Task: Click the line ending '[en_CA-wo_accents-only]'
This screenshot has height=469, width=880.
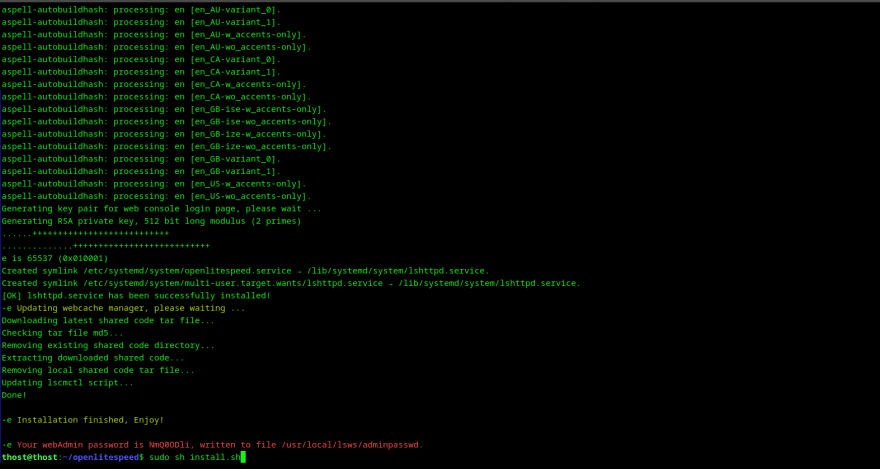Action: (x=157, y=96)
